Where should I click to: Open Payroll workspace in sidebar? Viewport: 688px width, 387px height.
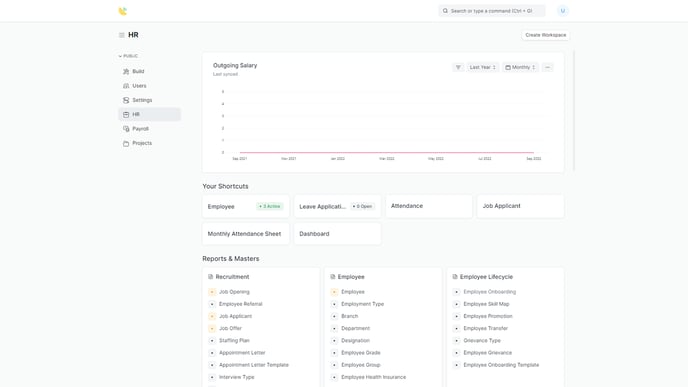click(x=149, y=129)
